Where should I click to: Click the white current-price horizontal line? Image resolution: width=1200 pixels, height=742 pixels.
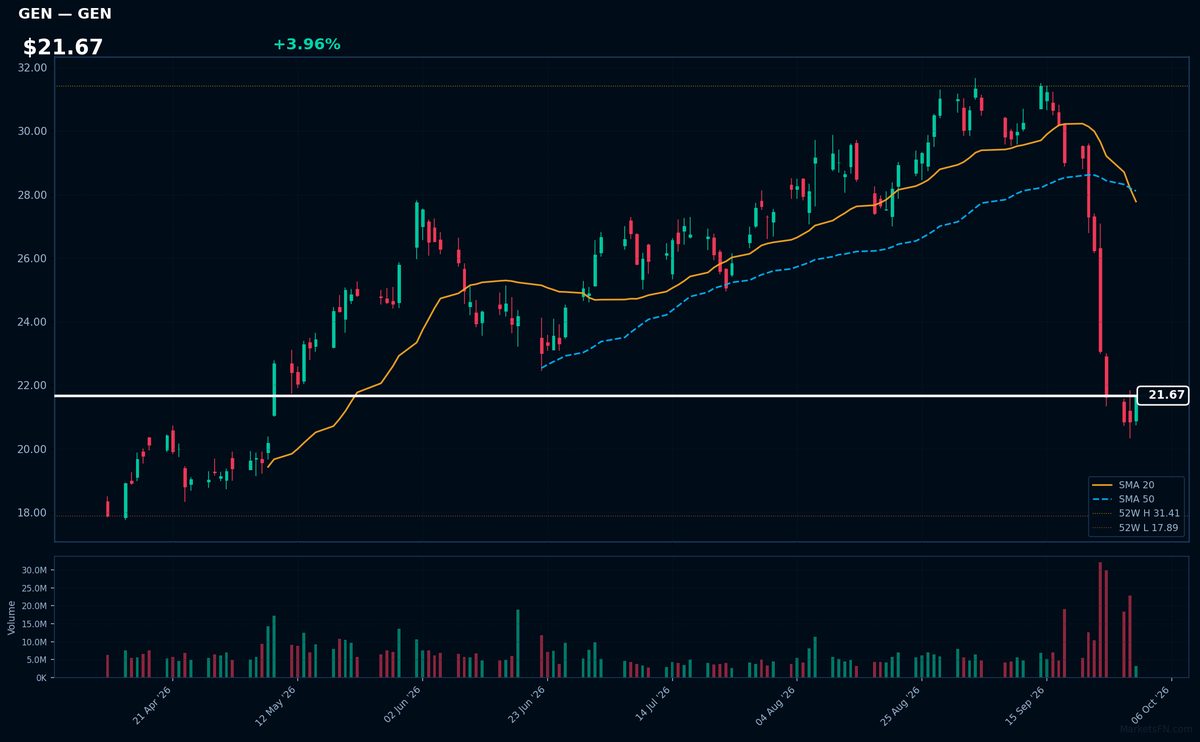click(596, 396)
